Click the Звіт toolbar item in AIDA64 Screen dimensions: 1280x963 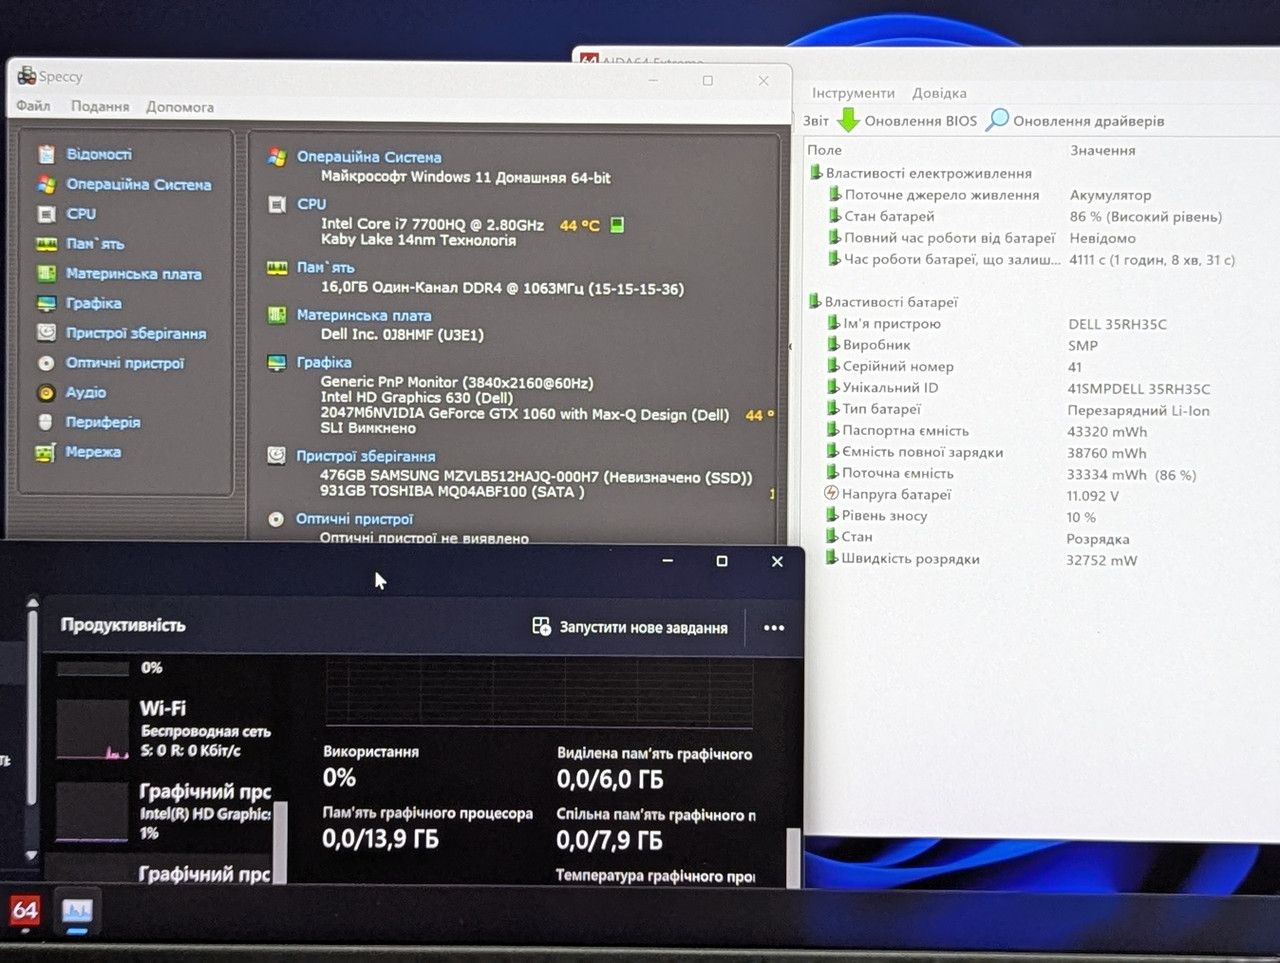coord(816,121)
